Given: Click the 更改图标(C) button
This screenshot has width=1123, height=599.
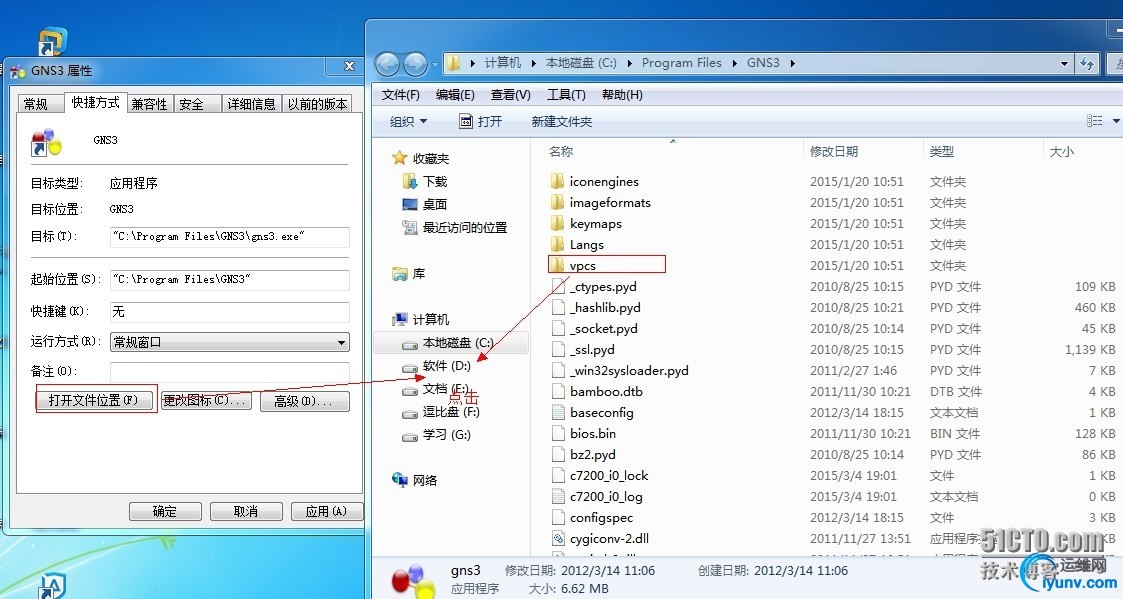Looking at the screenshot, I should click(x=206, y=401).
